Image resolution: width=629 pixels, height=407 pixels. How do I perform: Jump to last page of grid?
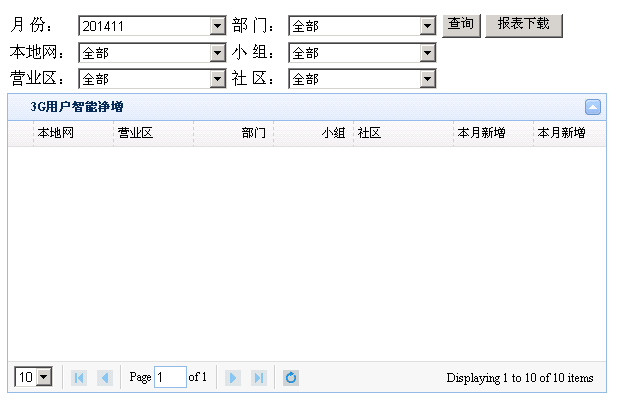(x=259, y=377)
